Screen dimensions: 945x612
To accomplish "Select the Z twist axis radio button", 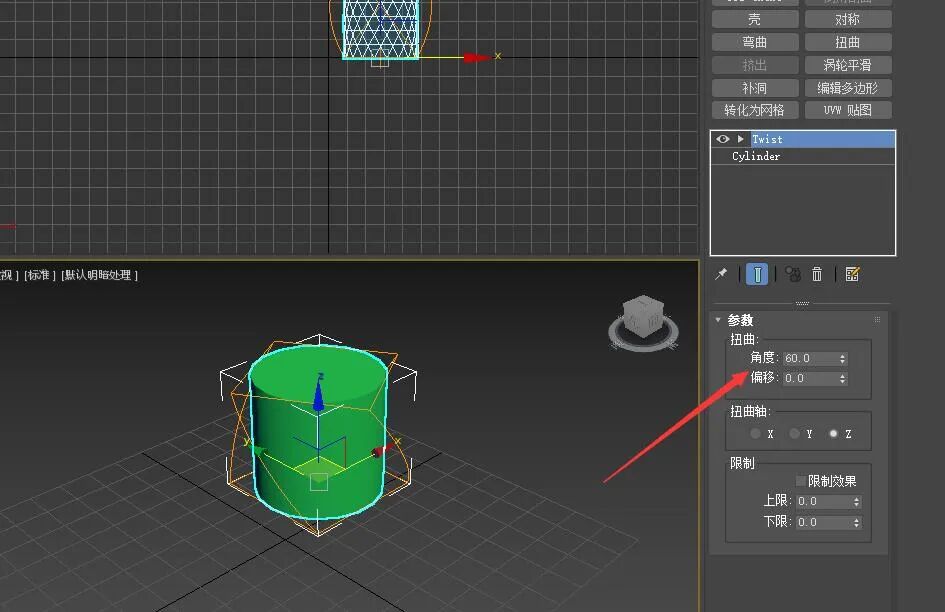I will tap(834, 434).
